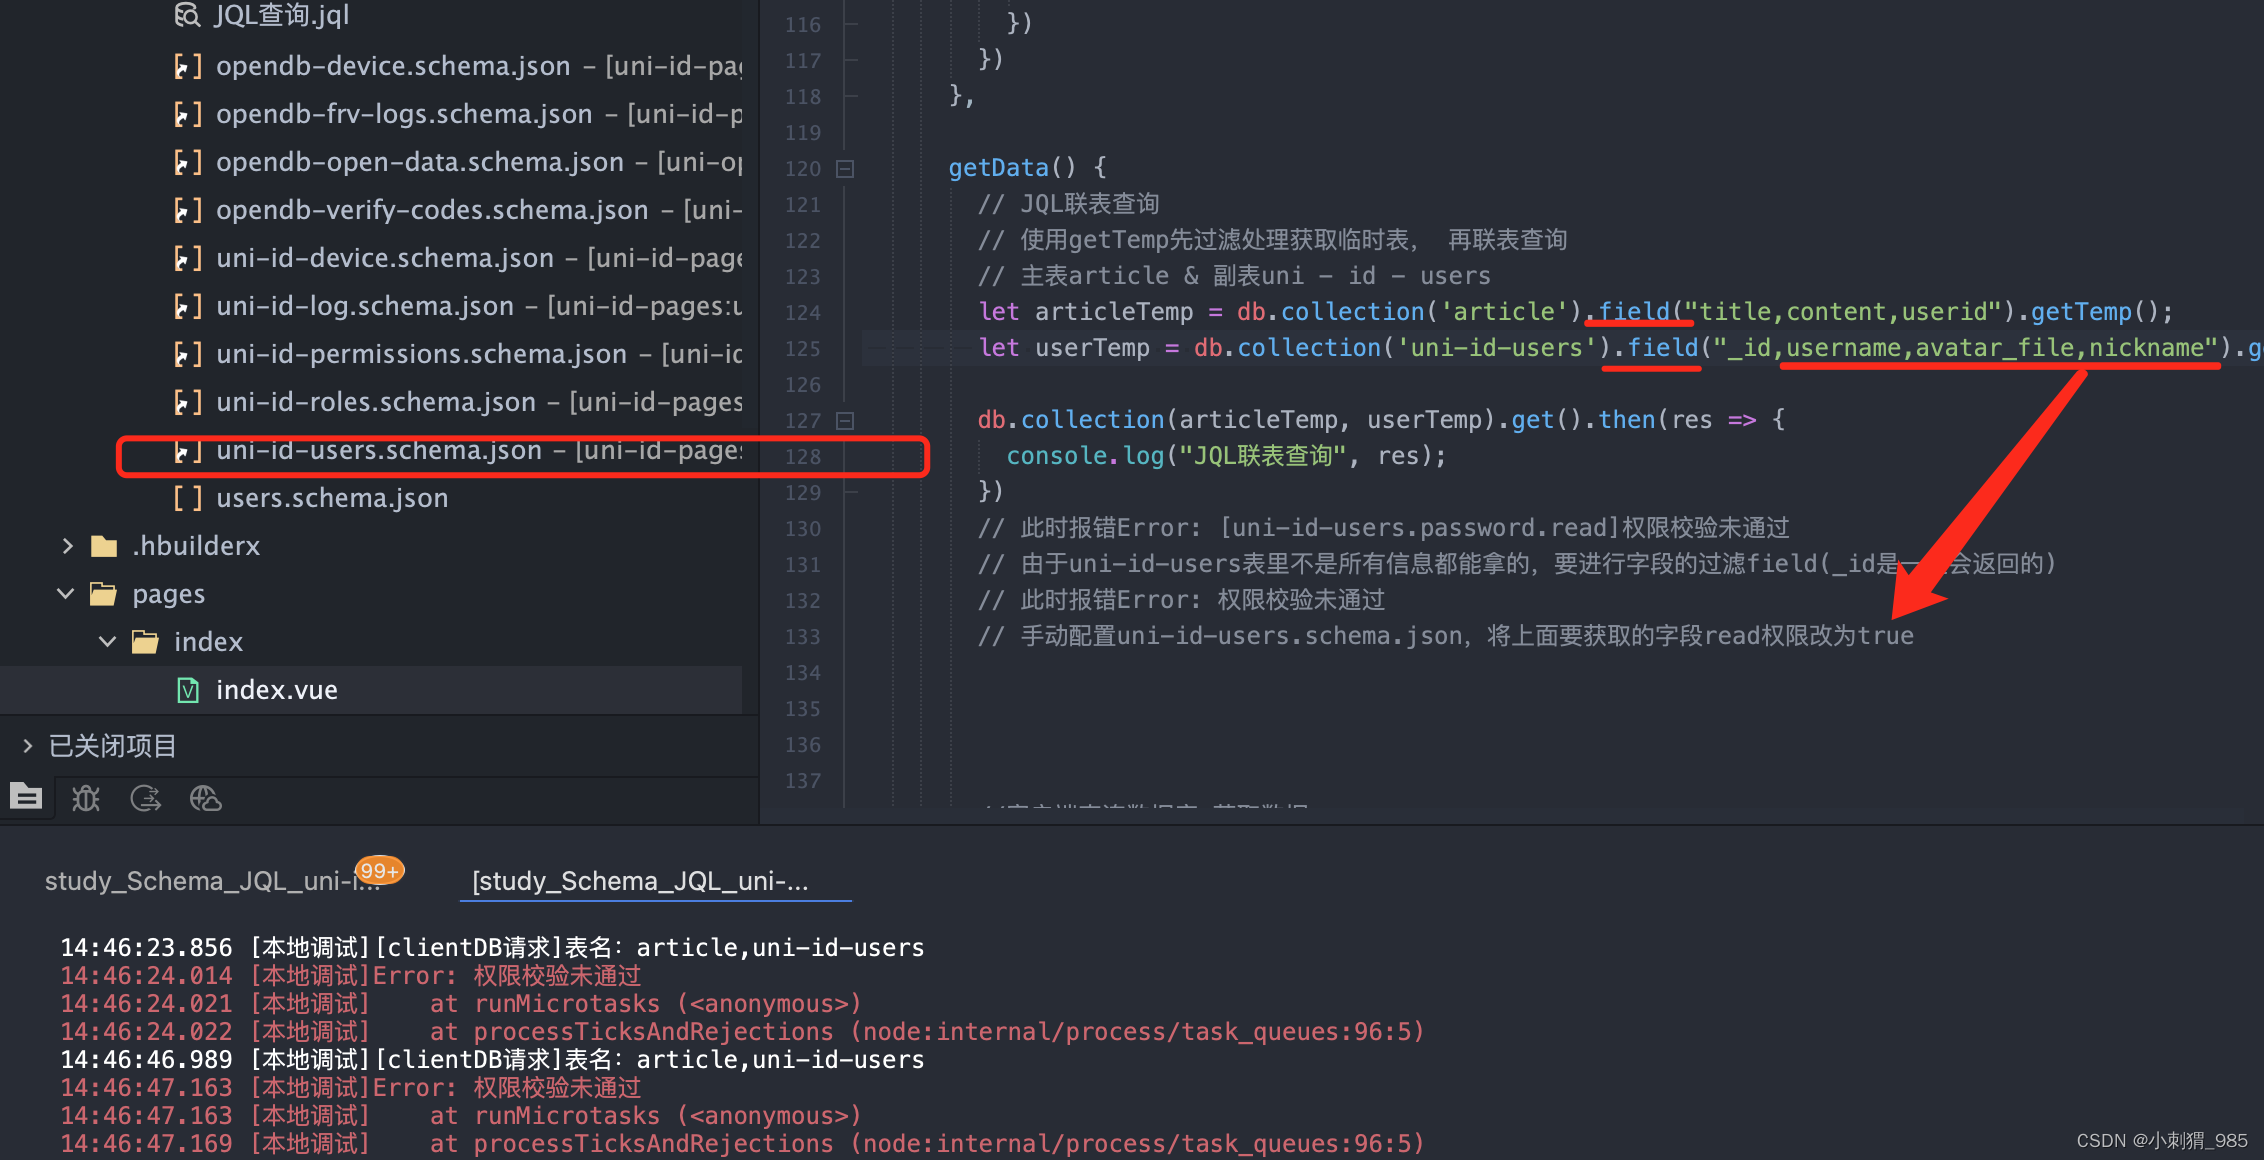Switch to first study_Schema_JQL_uni console tab

pyautogui.click(x=213, y=881)
